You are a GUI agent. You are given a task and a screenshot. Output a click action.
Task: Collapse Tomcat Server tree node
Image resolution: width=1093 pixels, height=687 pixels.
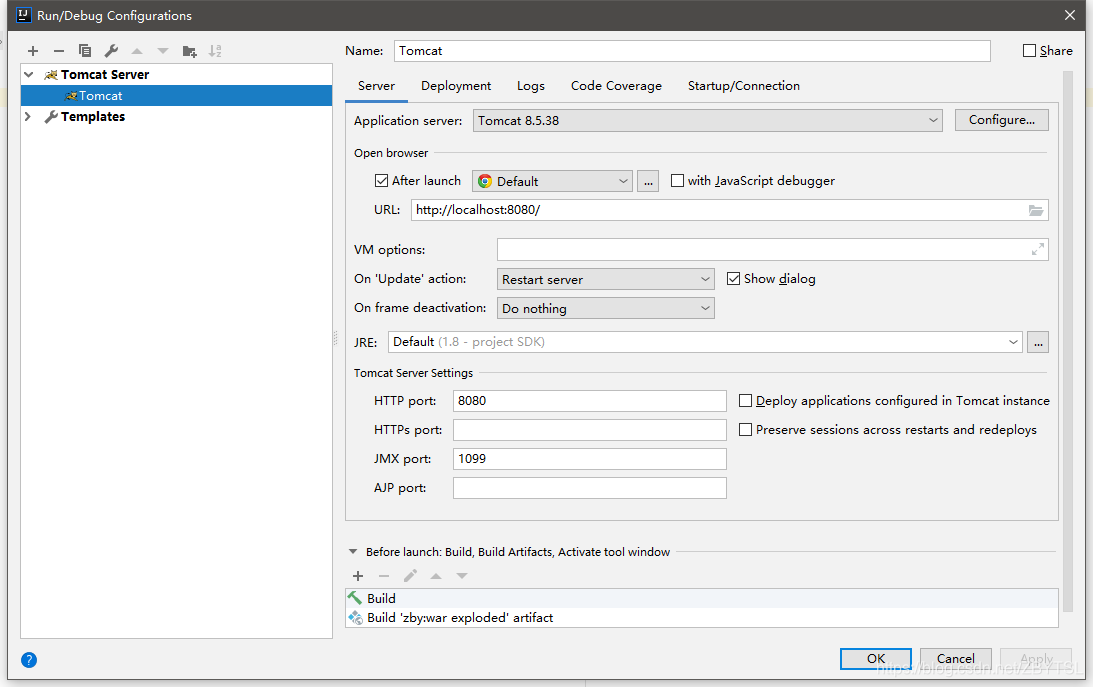click(x=29, y=75)
